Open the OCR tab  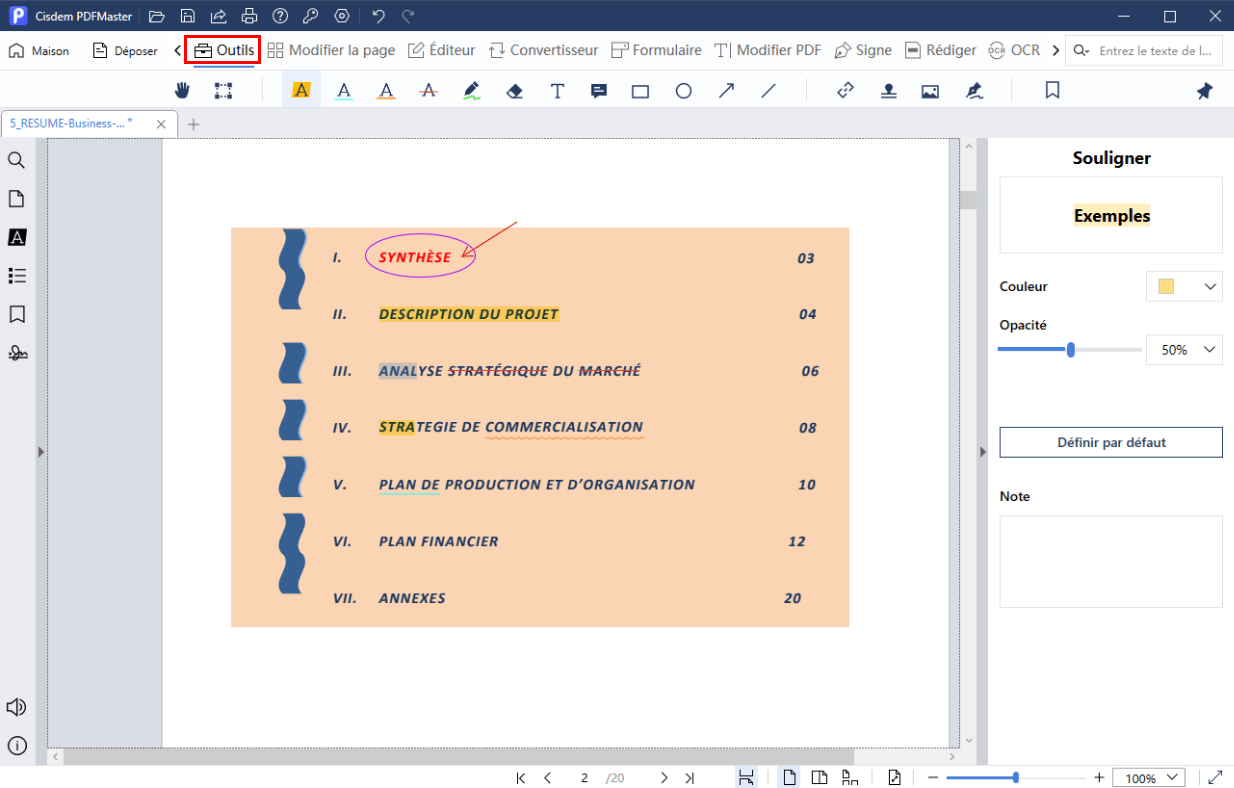pyautogui.click(x=1014, y=50)
